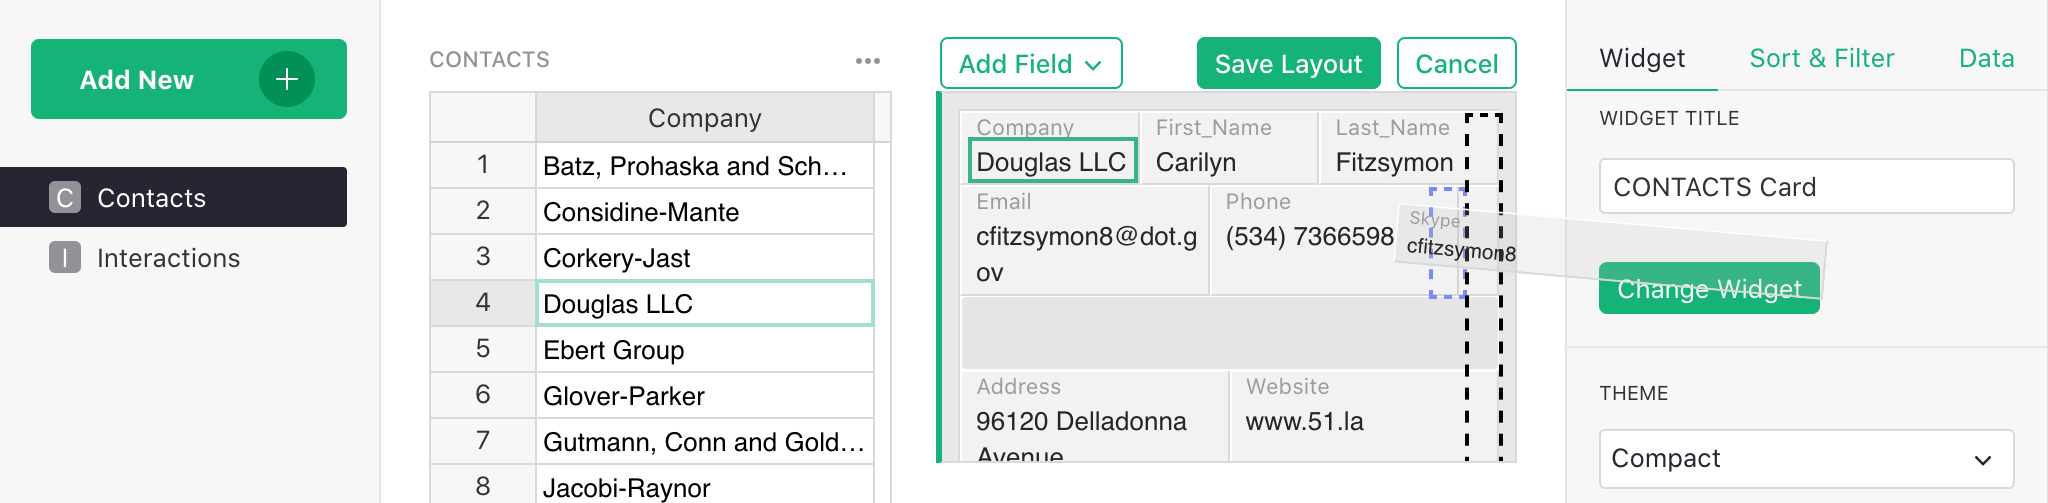Open the CONTACTS section three-dot menu
The width and height of the screenshot is (2048, 503).
867,61
